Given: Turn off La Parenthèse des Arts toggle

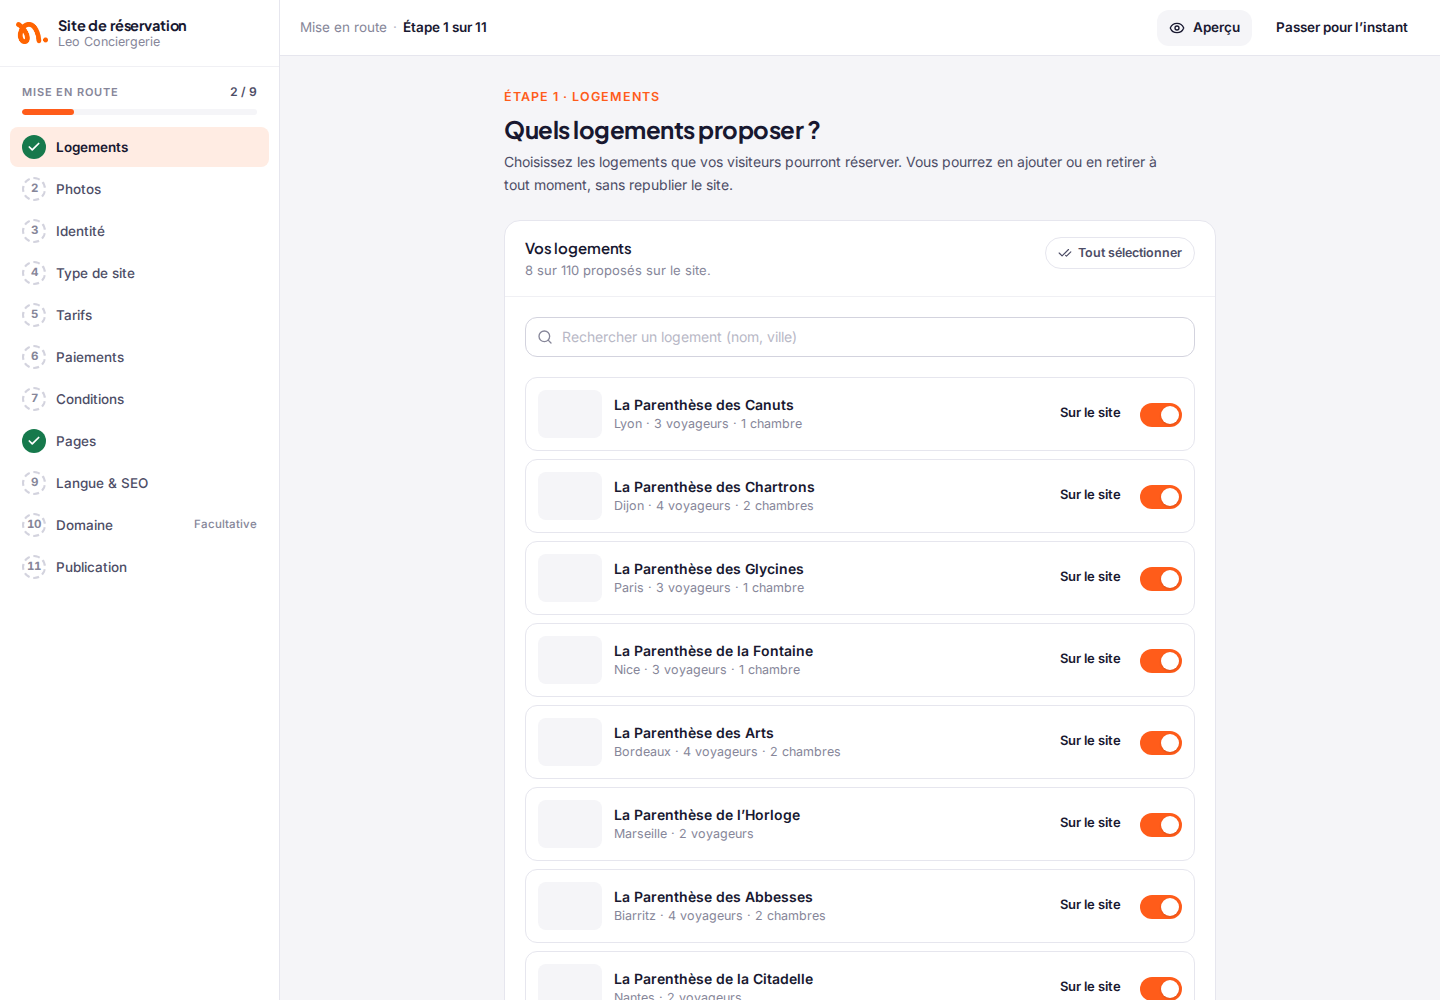Looking at the screenshot, I should click(x=1161, y=742).
